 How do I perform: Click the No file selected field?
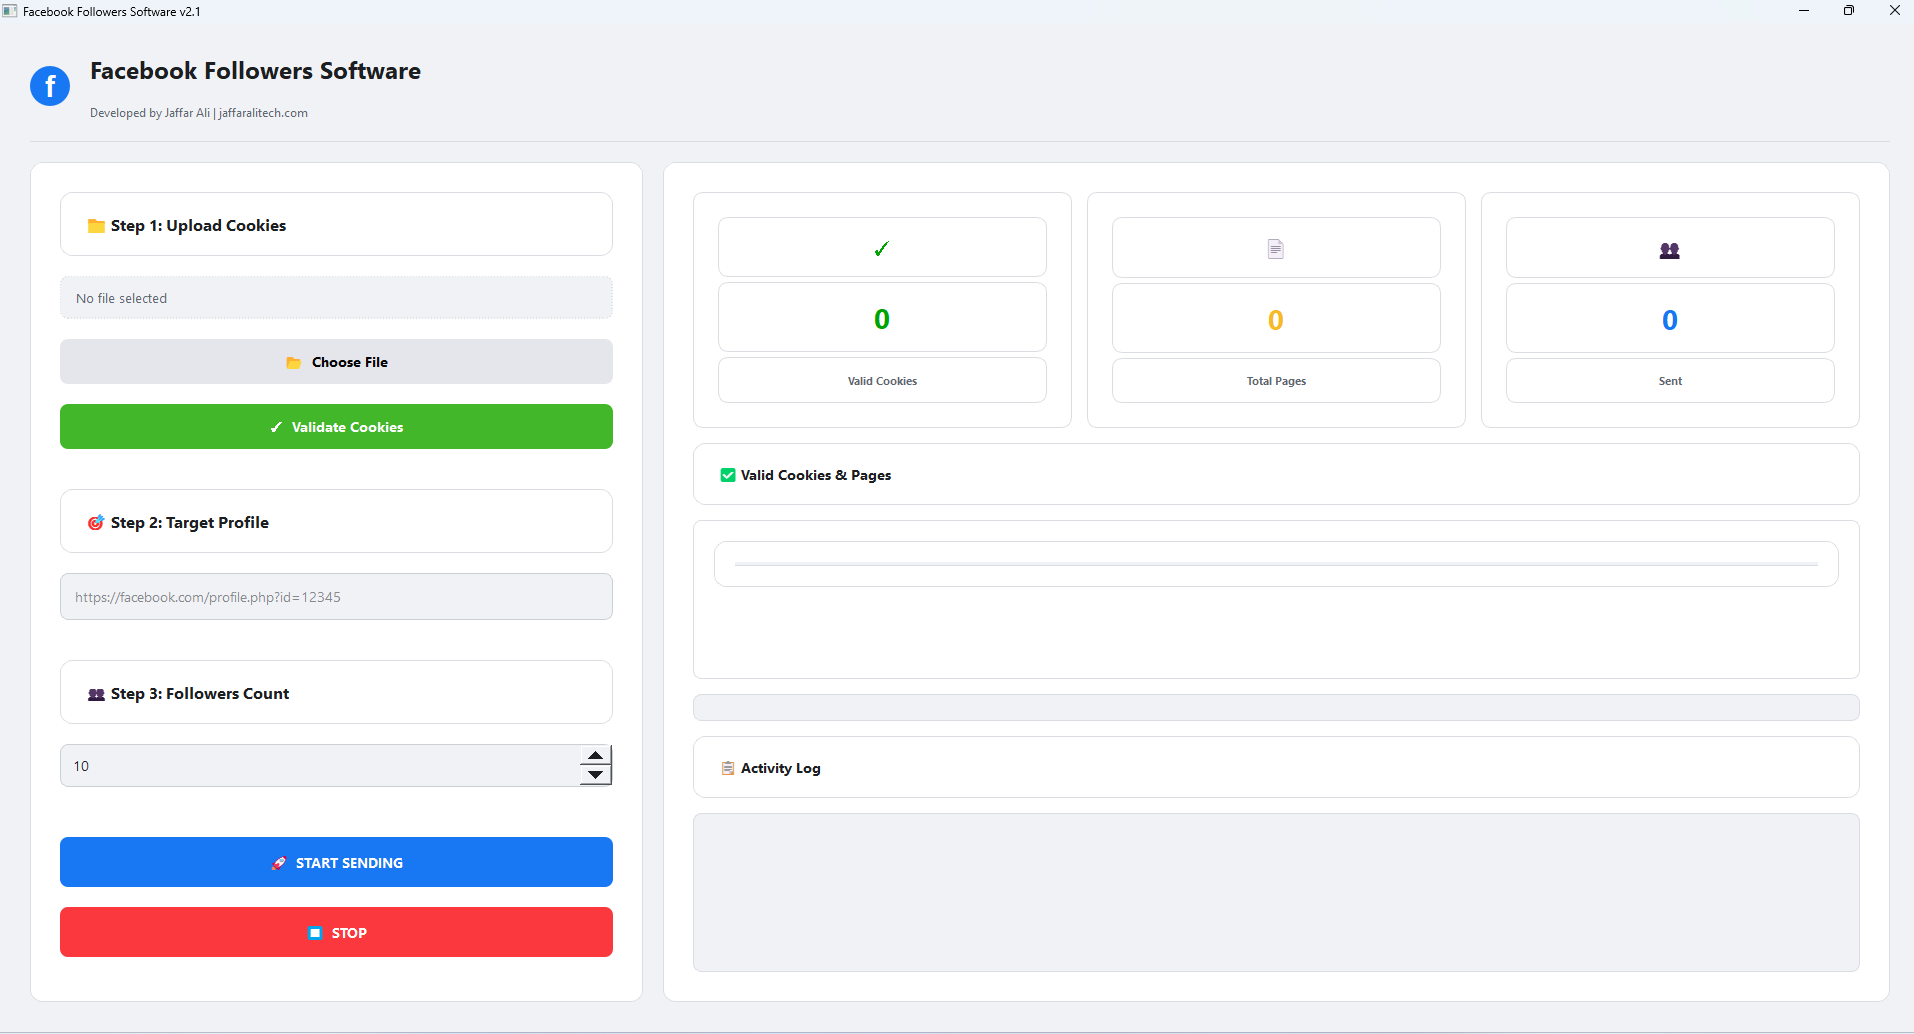pos(336,298)
